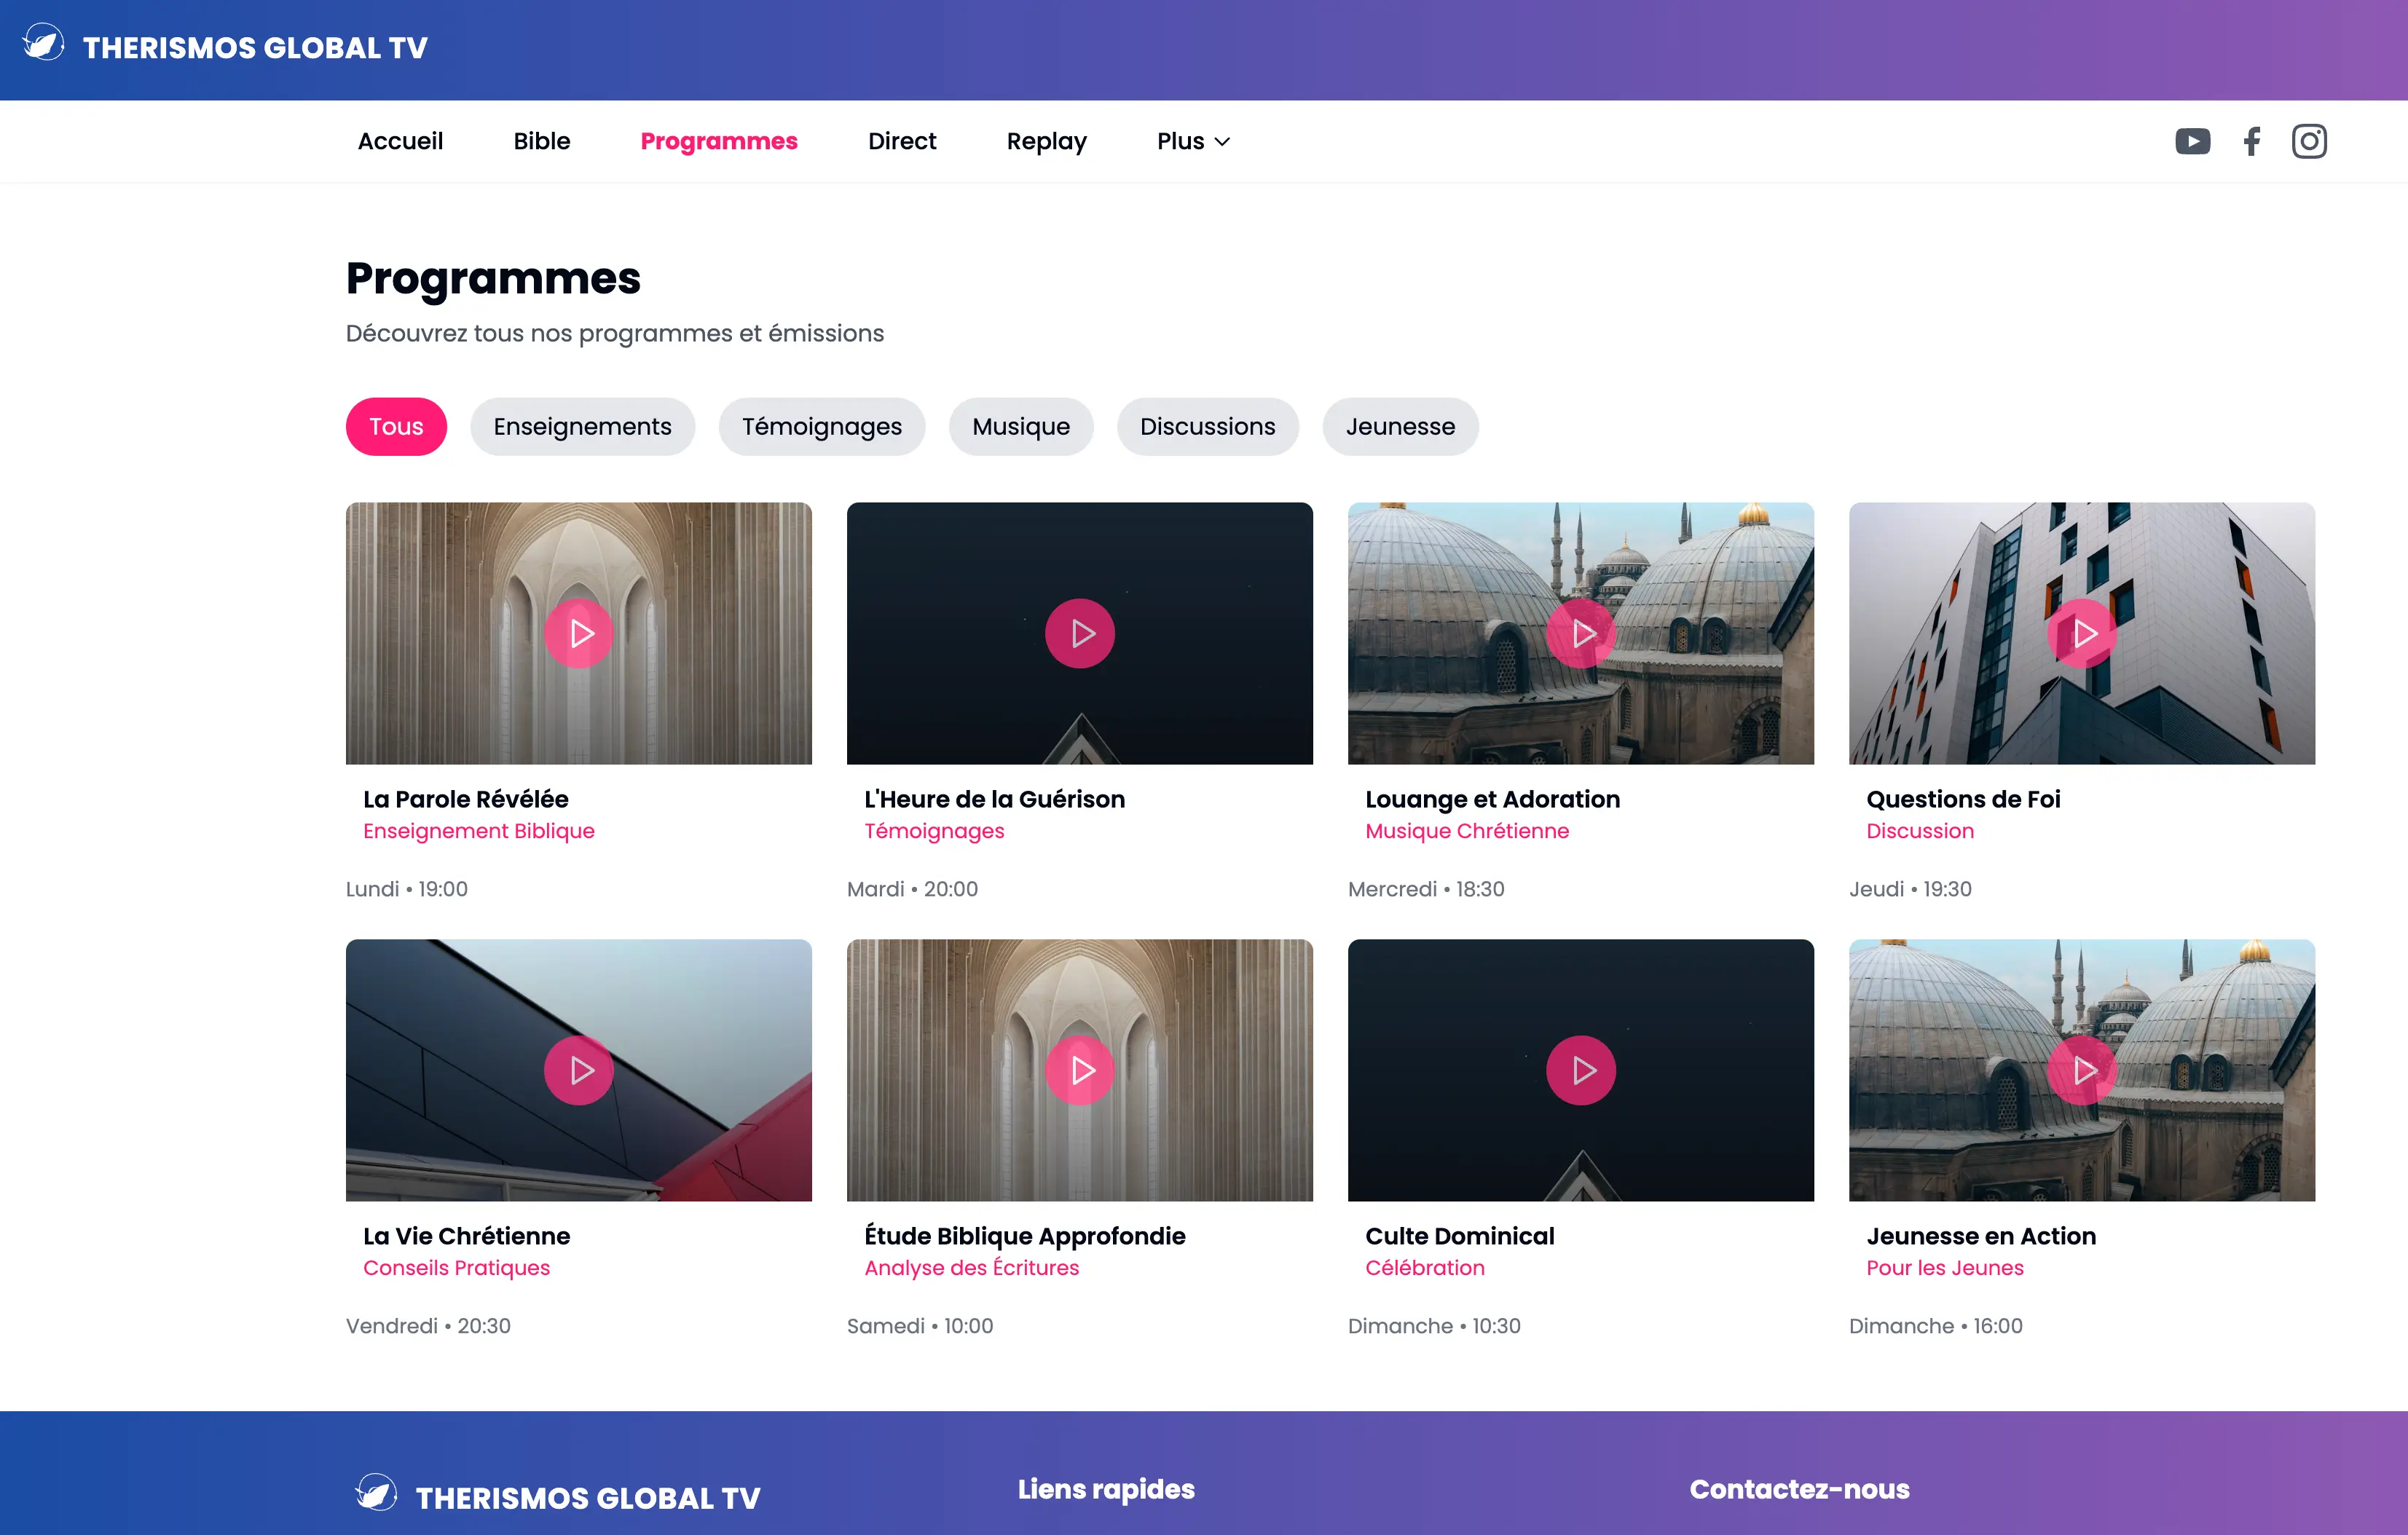Expand the Plus dropdown menu
This screenshot has width=2408, height=1535.
[1192, 141]
